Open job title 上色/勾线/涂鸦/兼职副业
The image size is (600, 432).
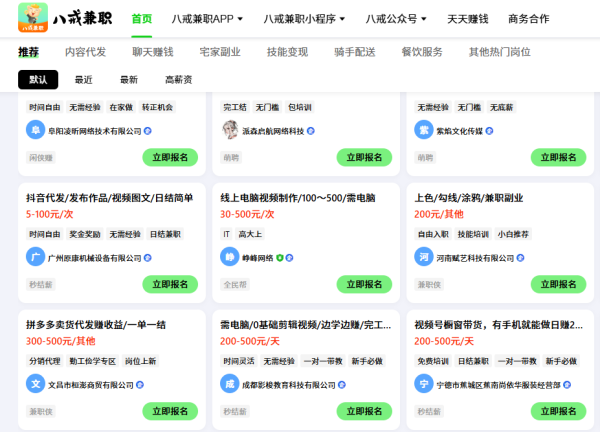click(469, 198)
